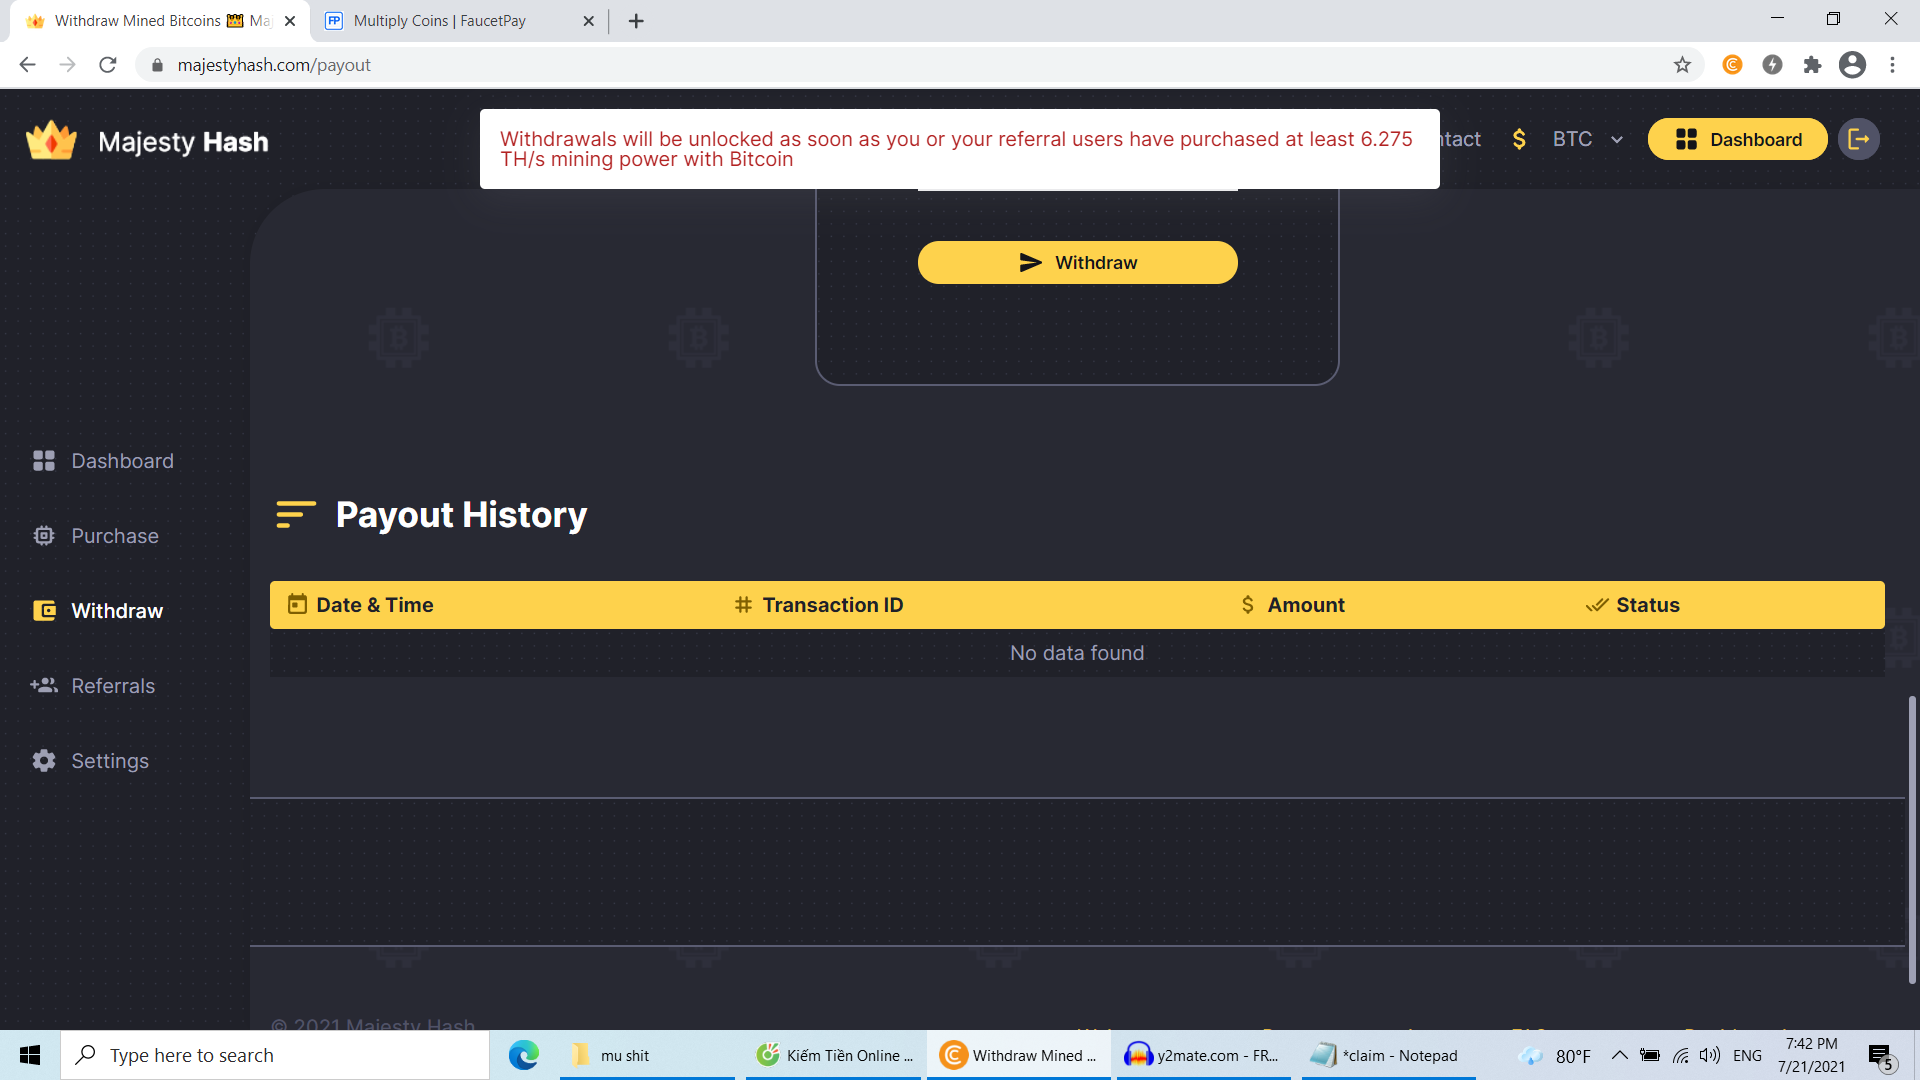Bookmark page with the star icon

click(x=1682, y=65)
